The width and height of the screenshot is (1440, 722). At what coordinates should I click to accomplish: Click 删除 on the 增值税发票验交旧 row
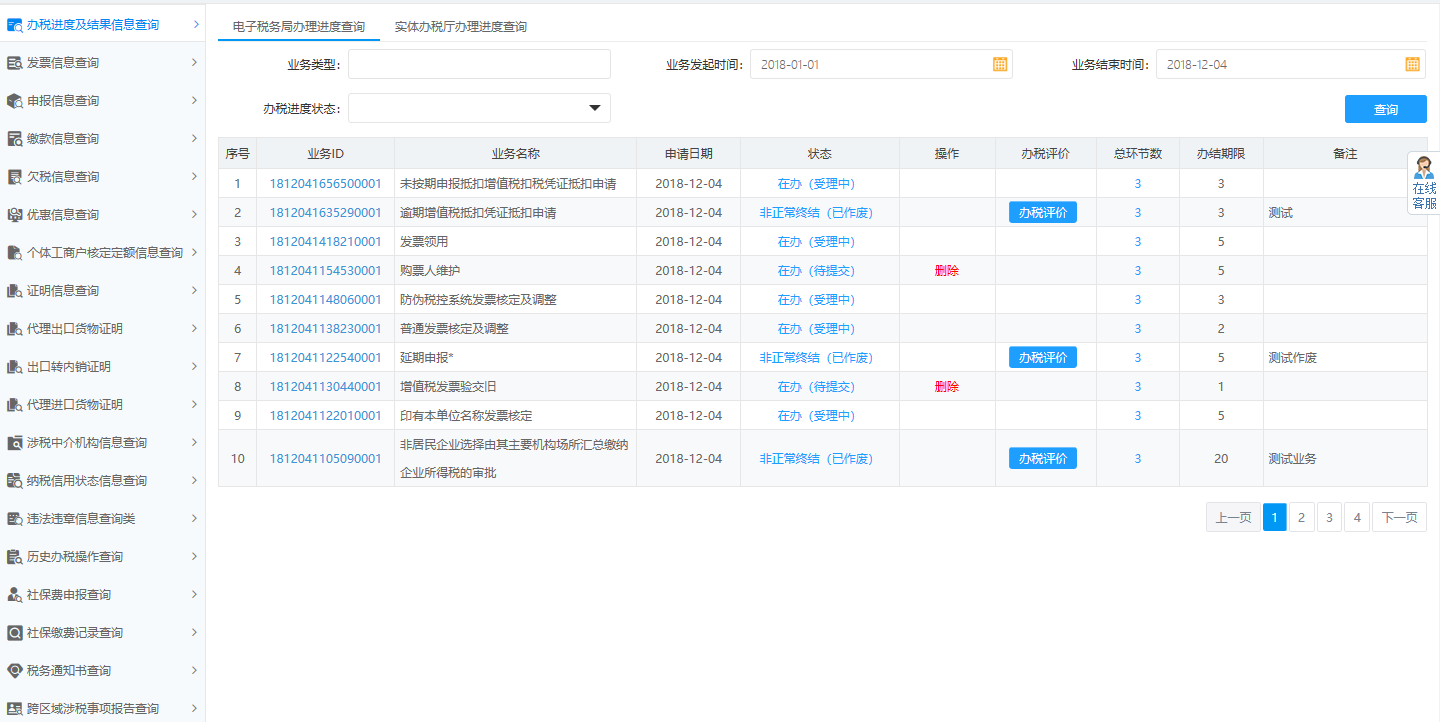pos(946,386)
